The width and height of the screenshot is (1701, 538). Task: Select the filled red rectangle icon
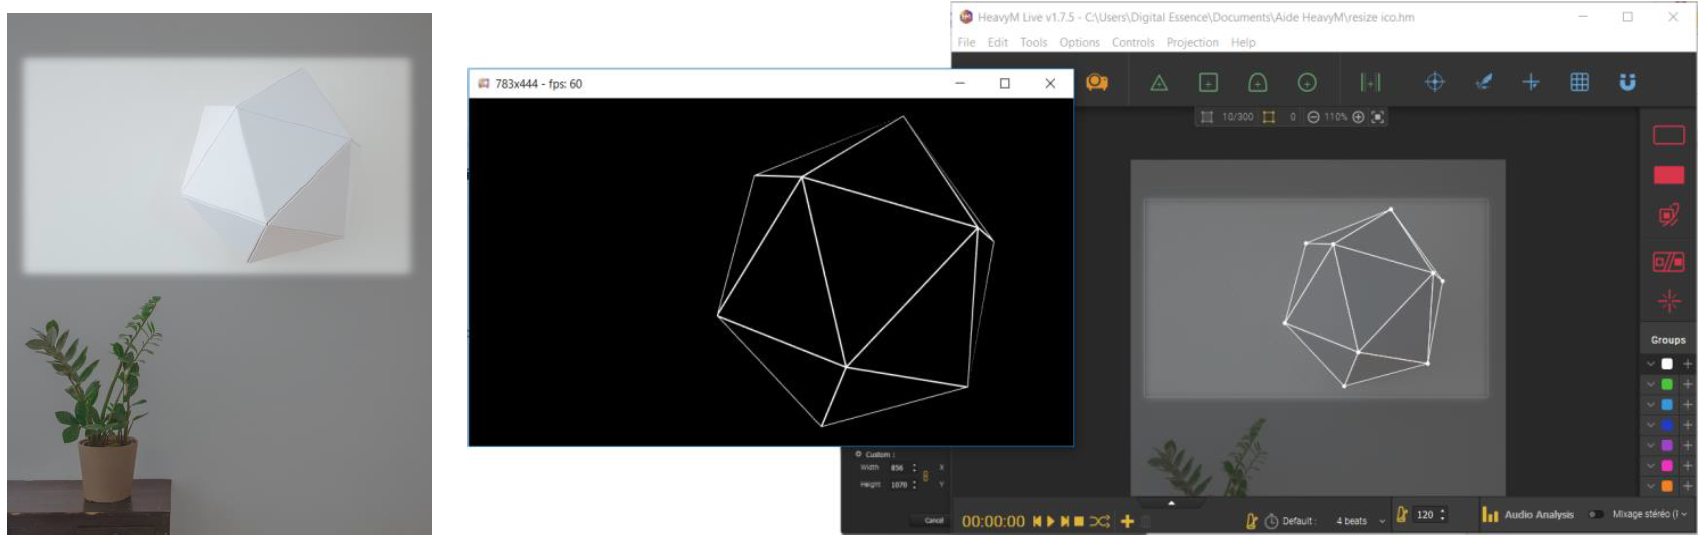pyautogui.click(x=1668, y=175)
